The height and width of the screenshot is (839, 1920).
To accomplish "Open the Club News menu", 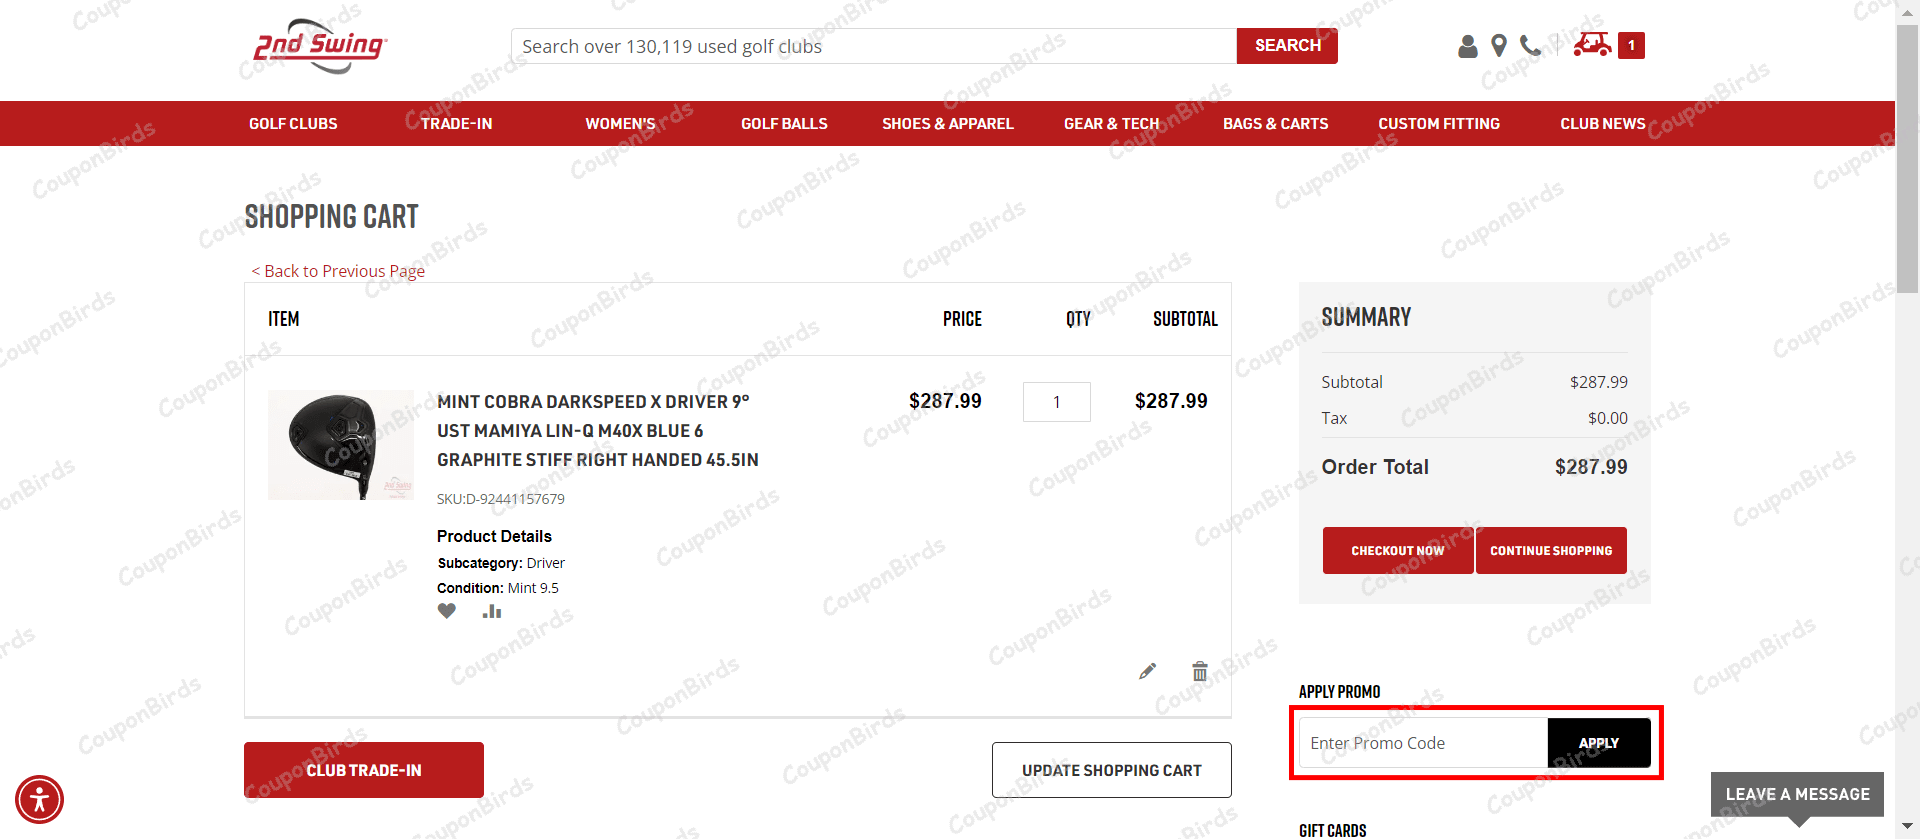I will [x=1602, y=124].
